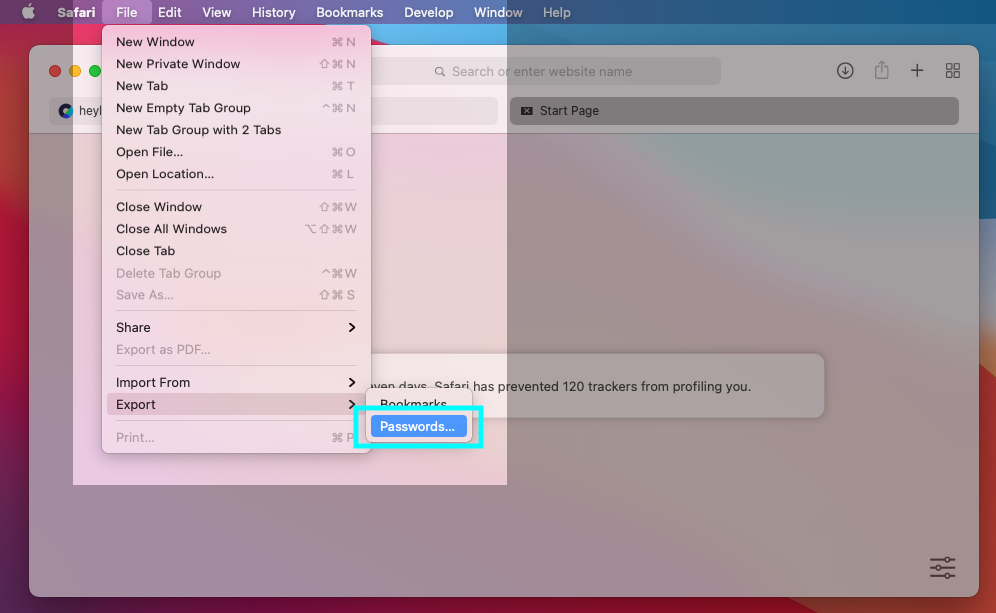Open the Apple menu
The height and width of the screenshot is (613, 996).
[28, 12]
